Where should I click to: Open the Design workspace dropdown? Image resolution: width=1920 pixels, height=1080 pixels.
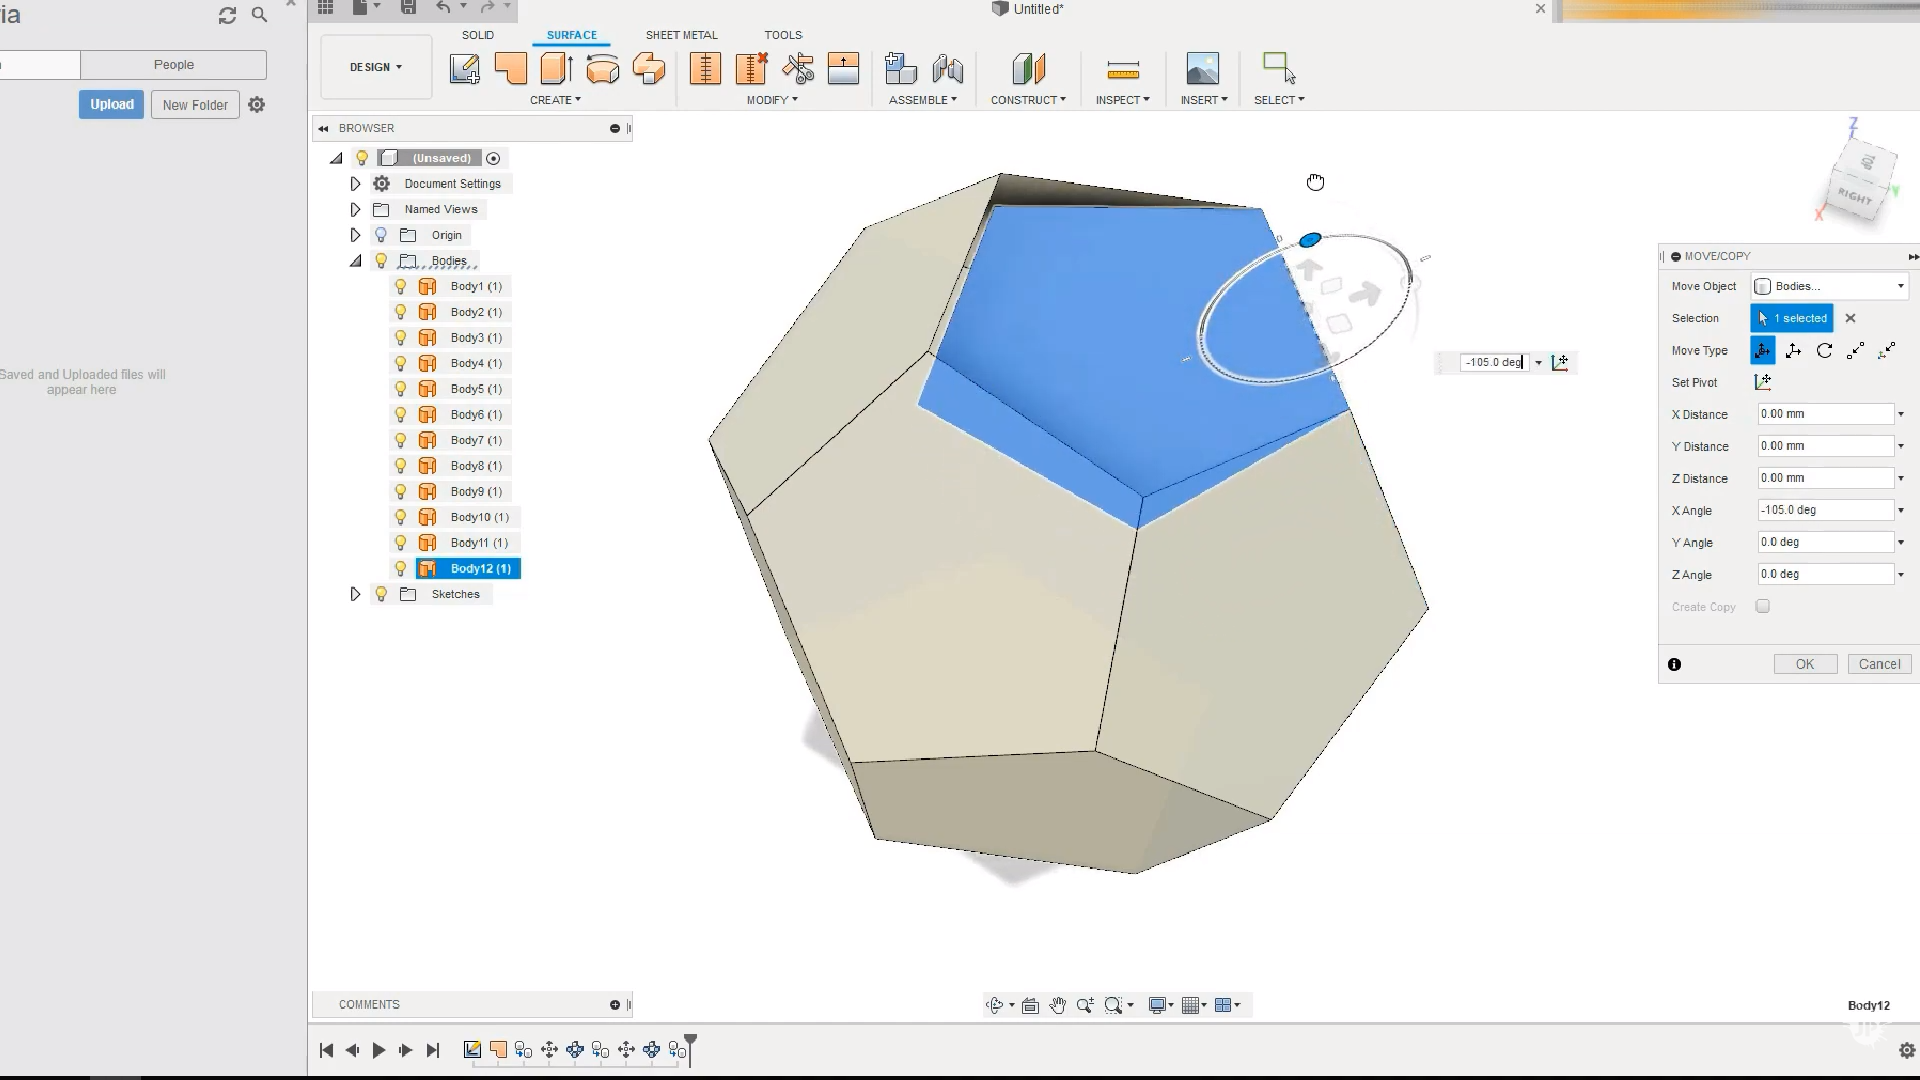tap(376, 67)
